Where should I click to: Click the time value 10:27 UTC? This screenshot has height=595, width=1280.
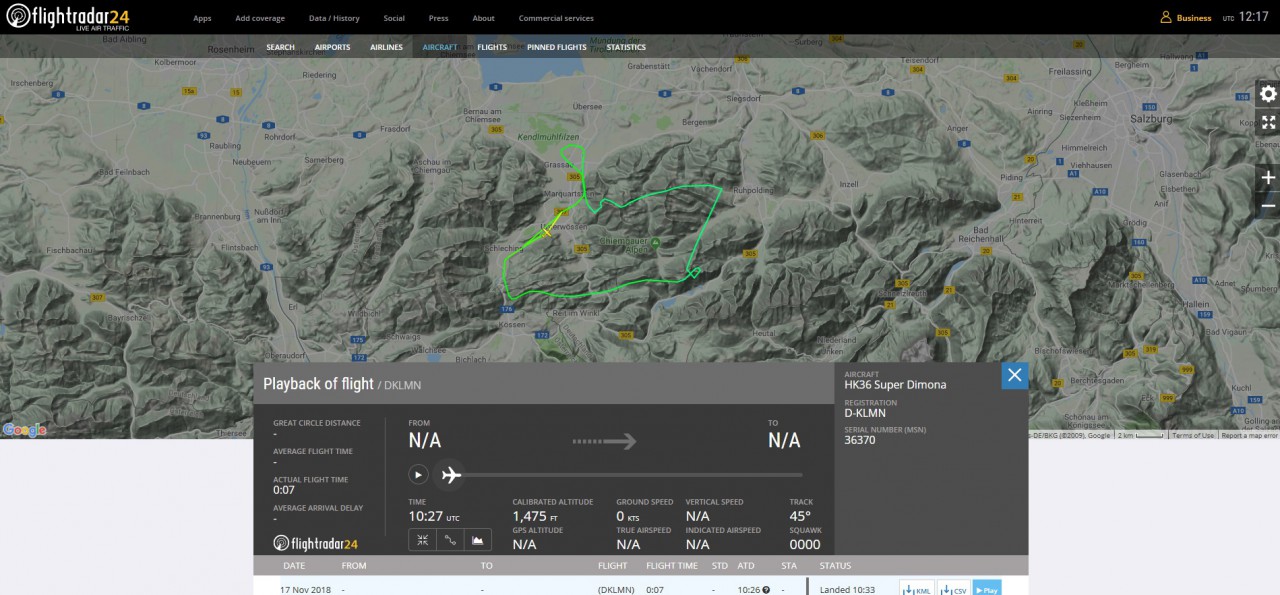tap(434, 517)
